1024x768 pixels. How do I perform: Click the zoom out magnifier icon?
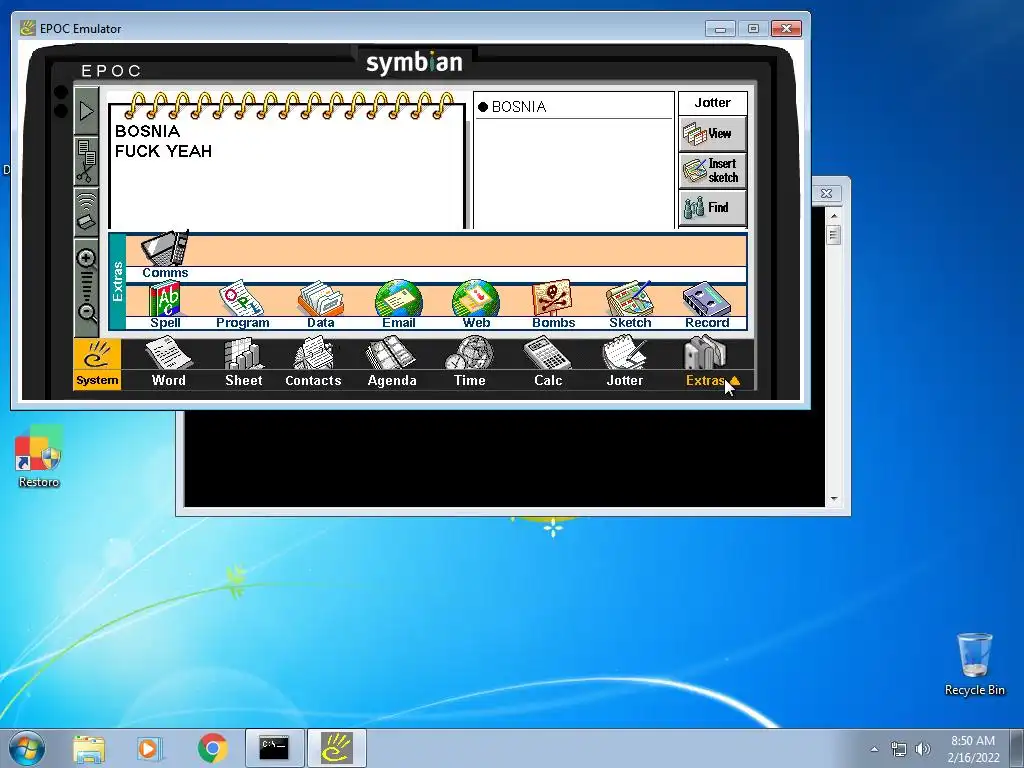[86, 312]
